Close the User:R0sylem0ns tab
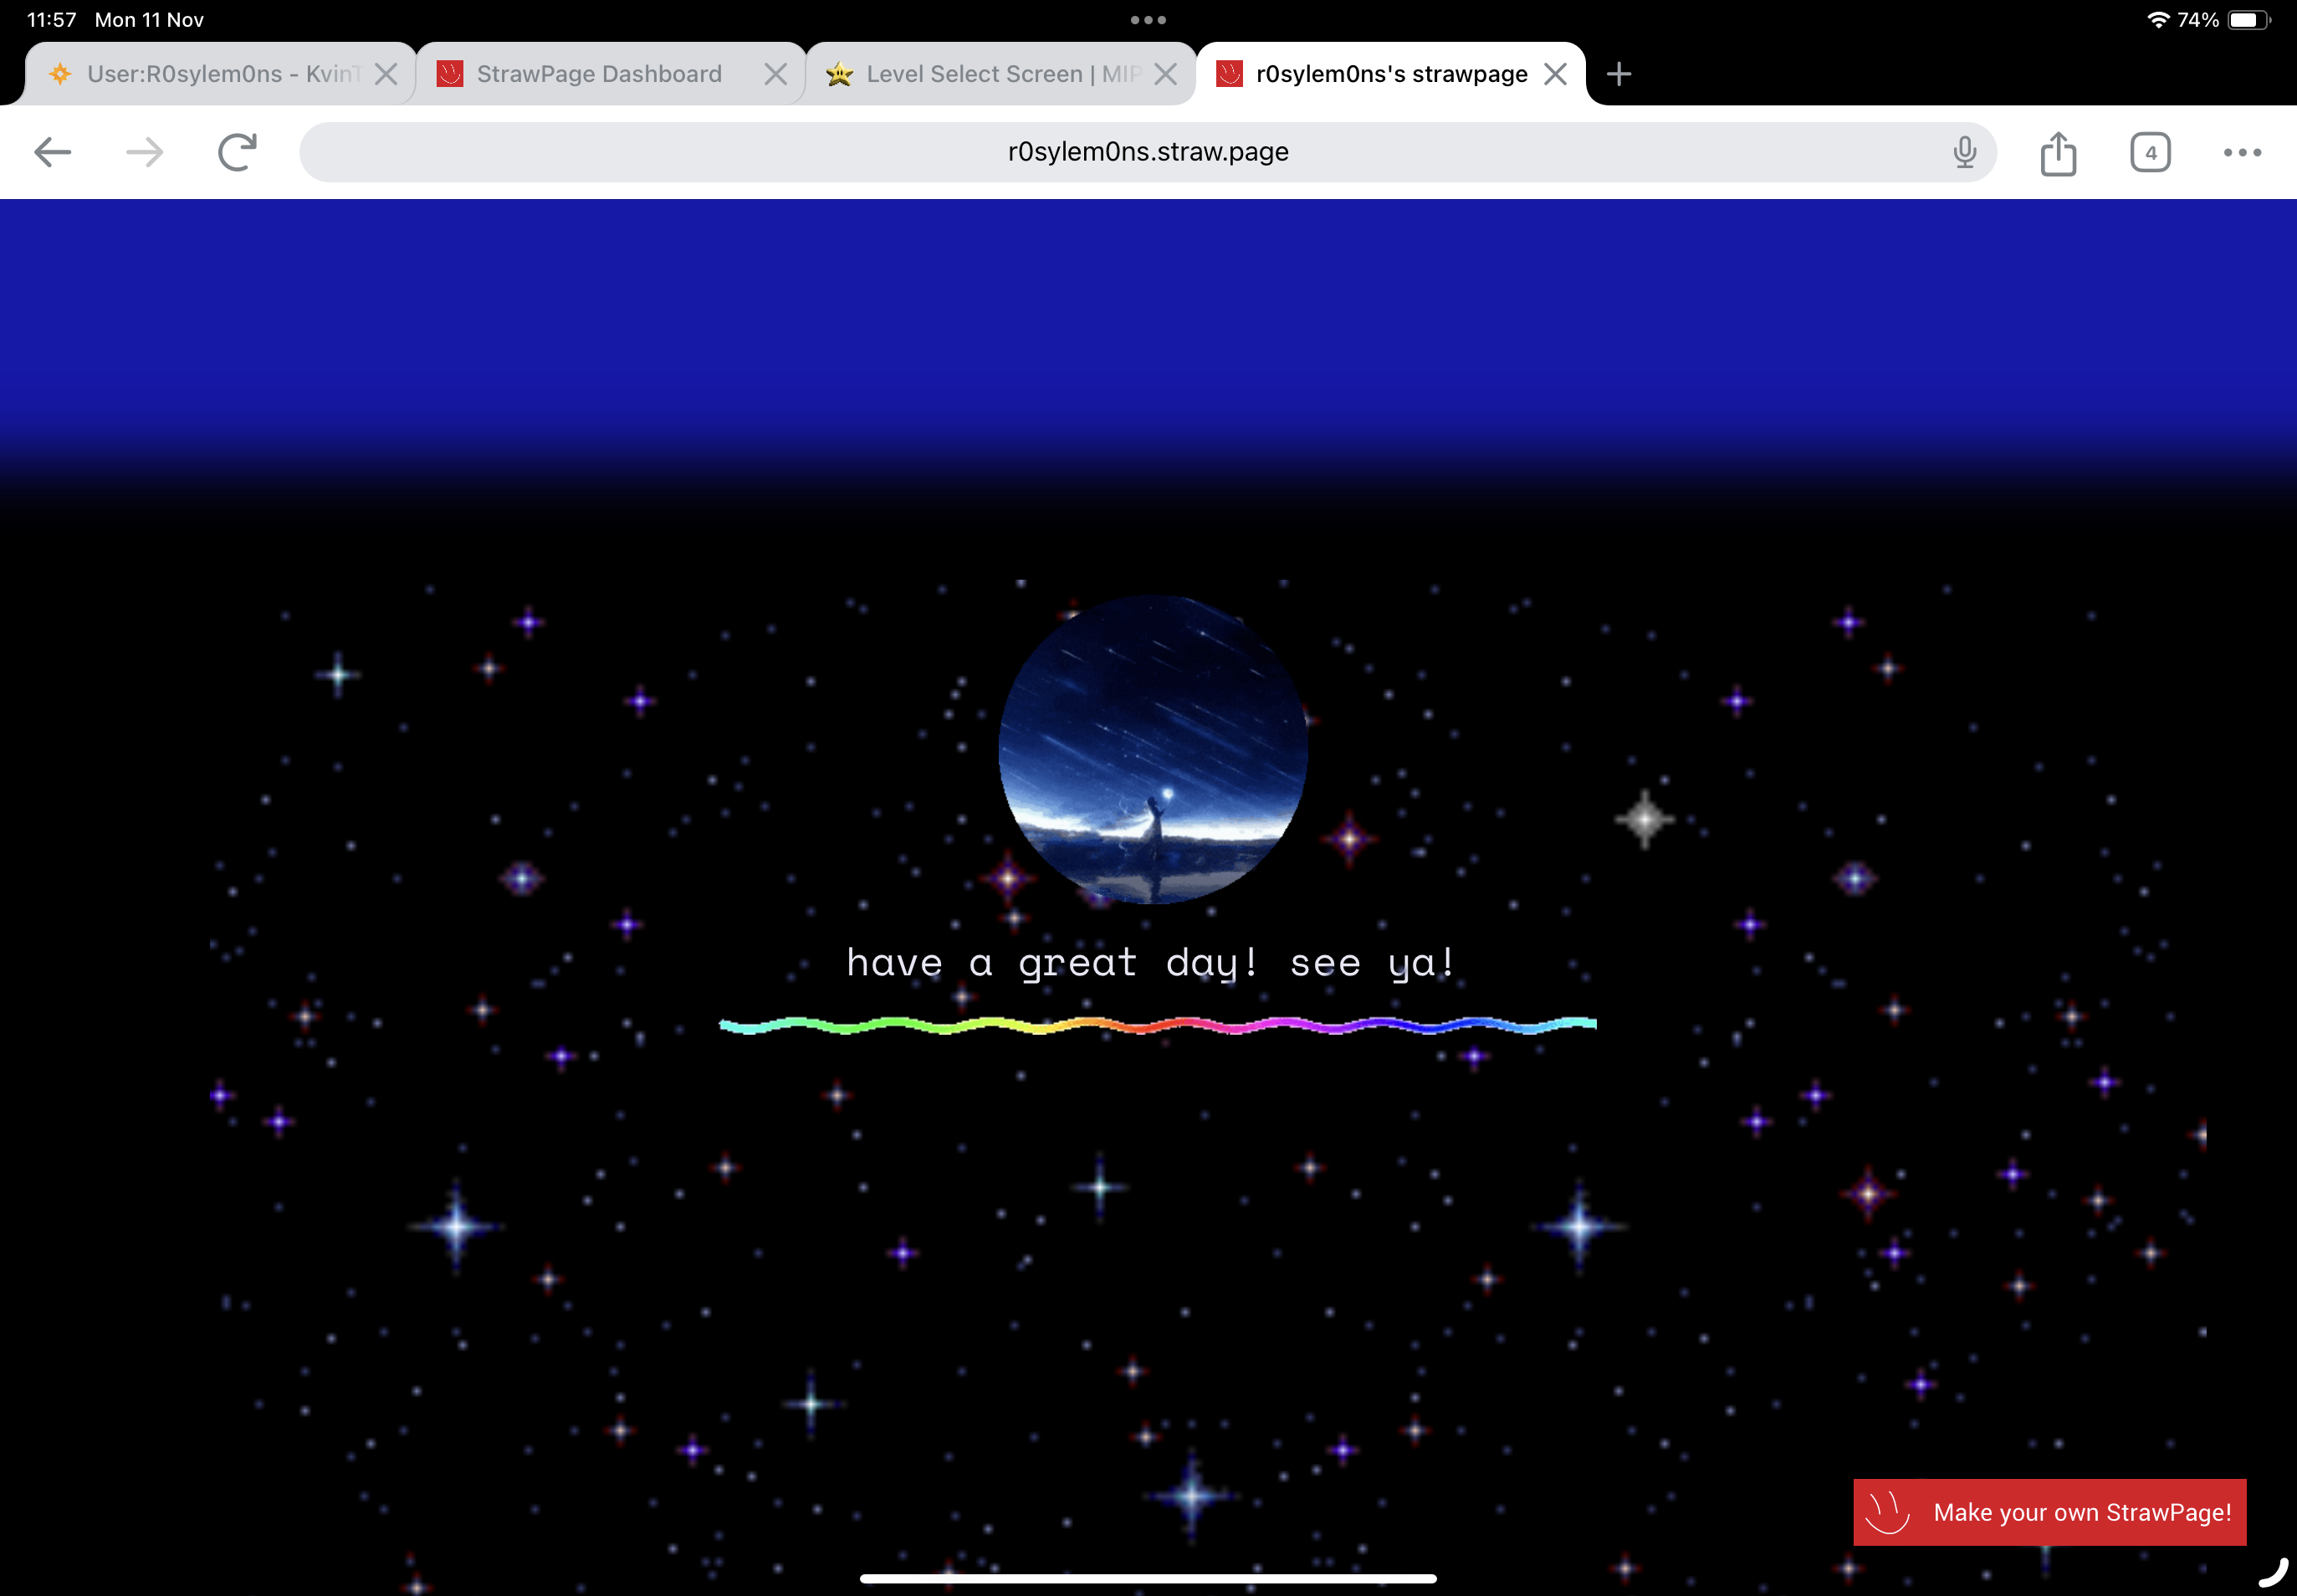2297x1596 pixels. click(386, 74)
